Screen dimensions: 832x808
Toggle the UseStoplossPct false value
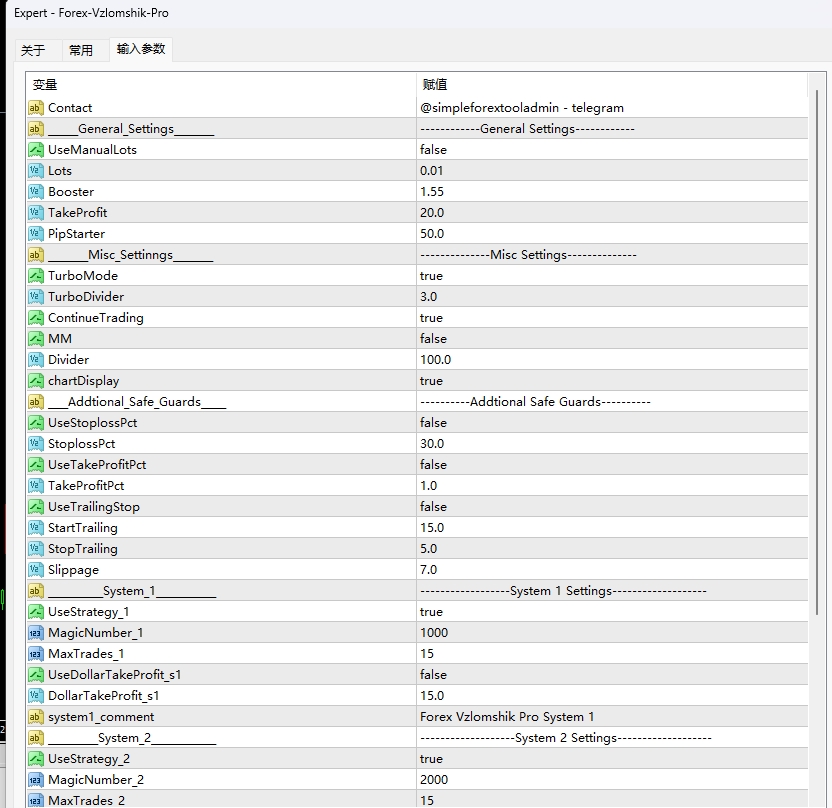433,423
